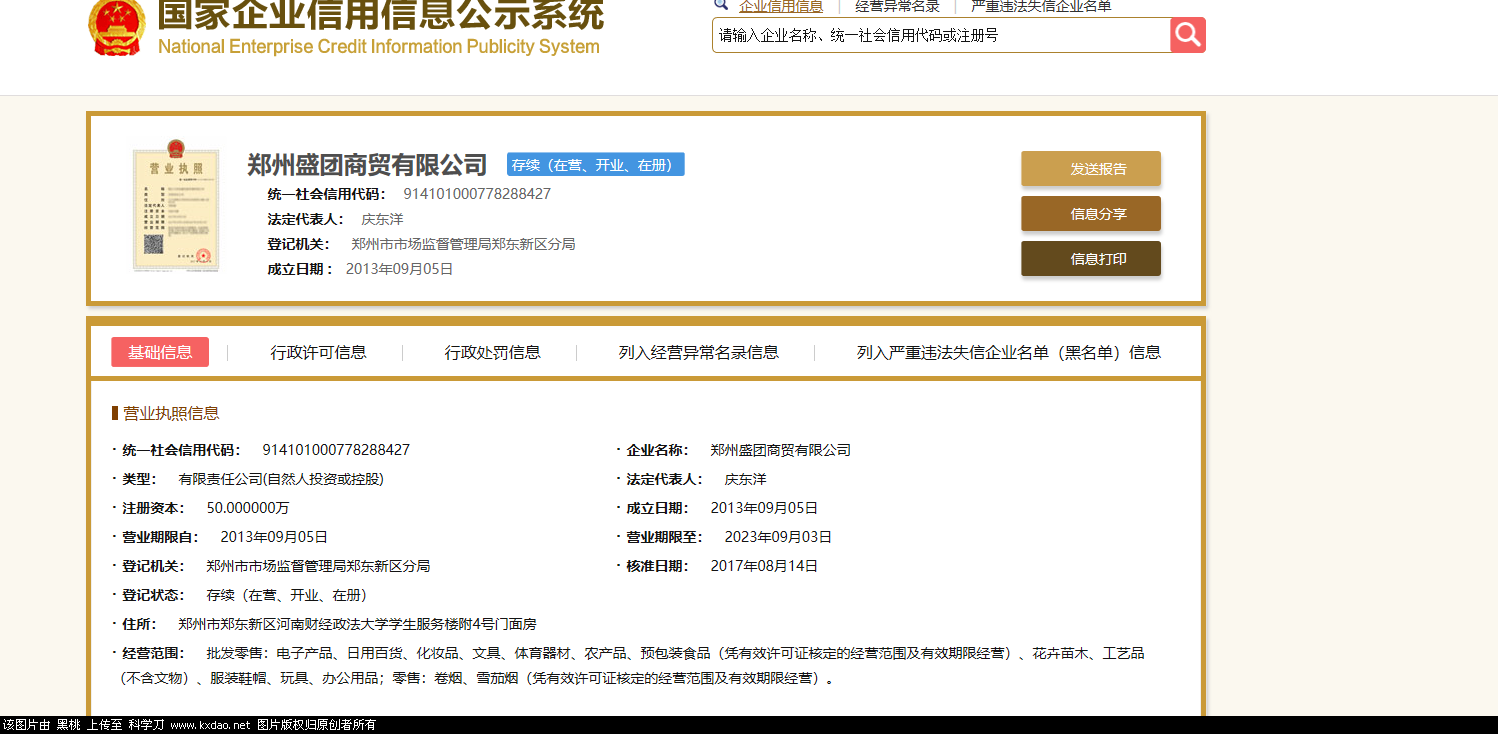Click the address 郑州市郑东新区河南财经政法大学学生服务楼附4号门面房
This screenshot has height=734, width=1498.
(x=357, y=624)
